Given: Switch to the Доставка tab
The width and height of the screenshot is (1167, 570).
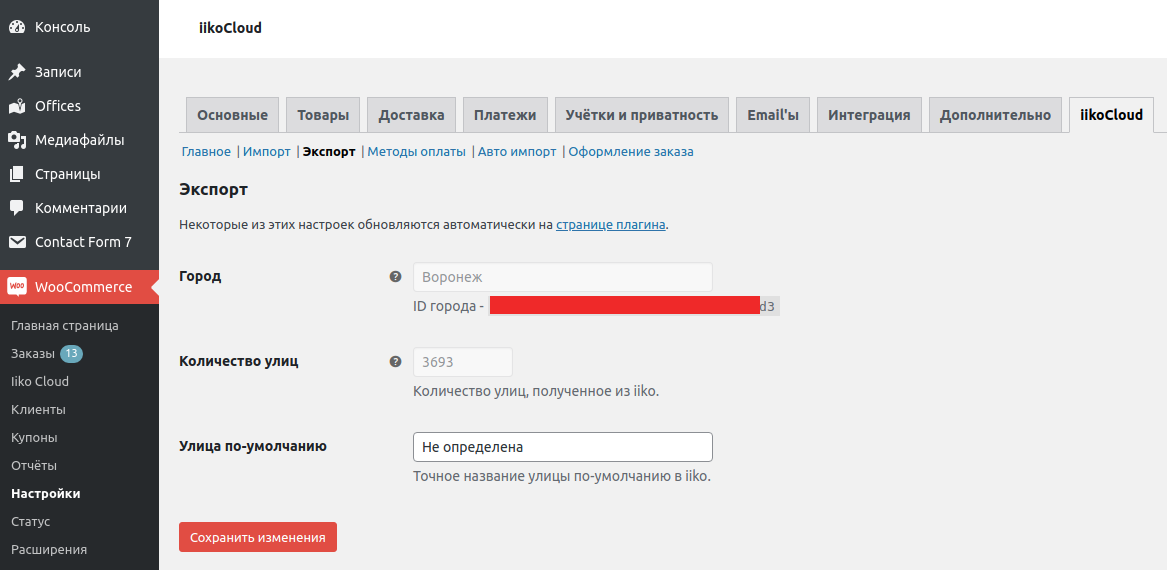Looking at the screenshot, I should pos(412,115).
